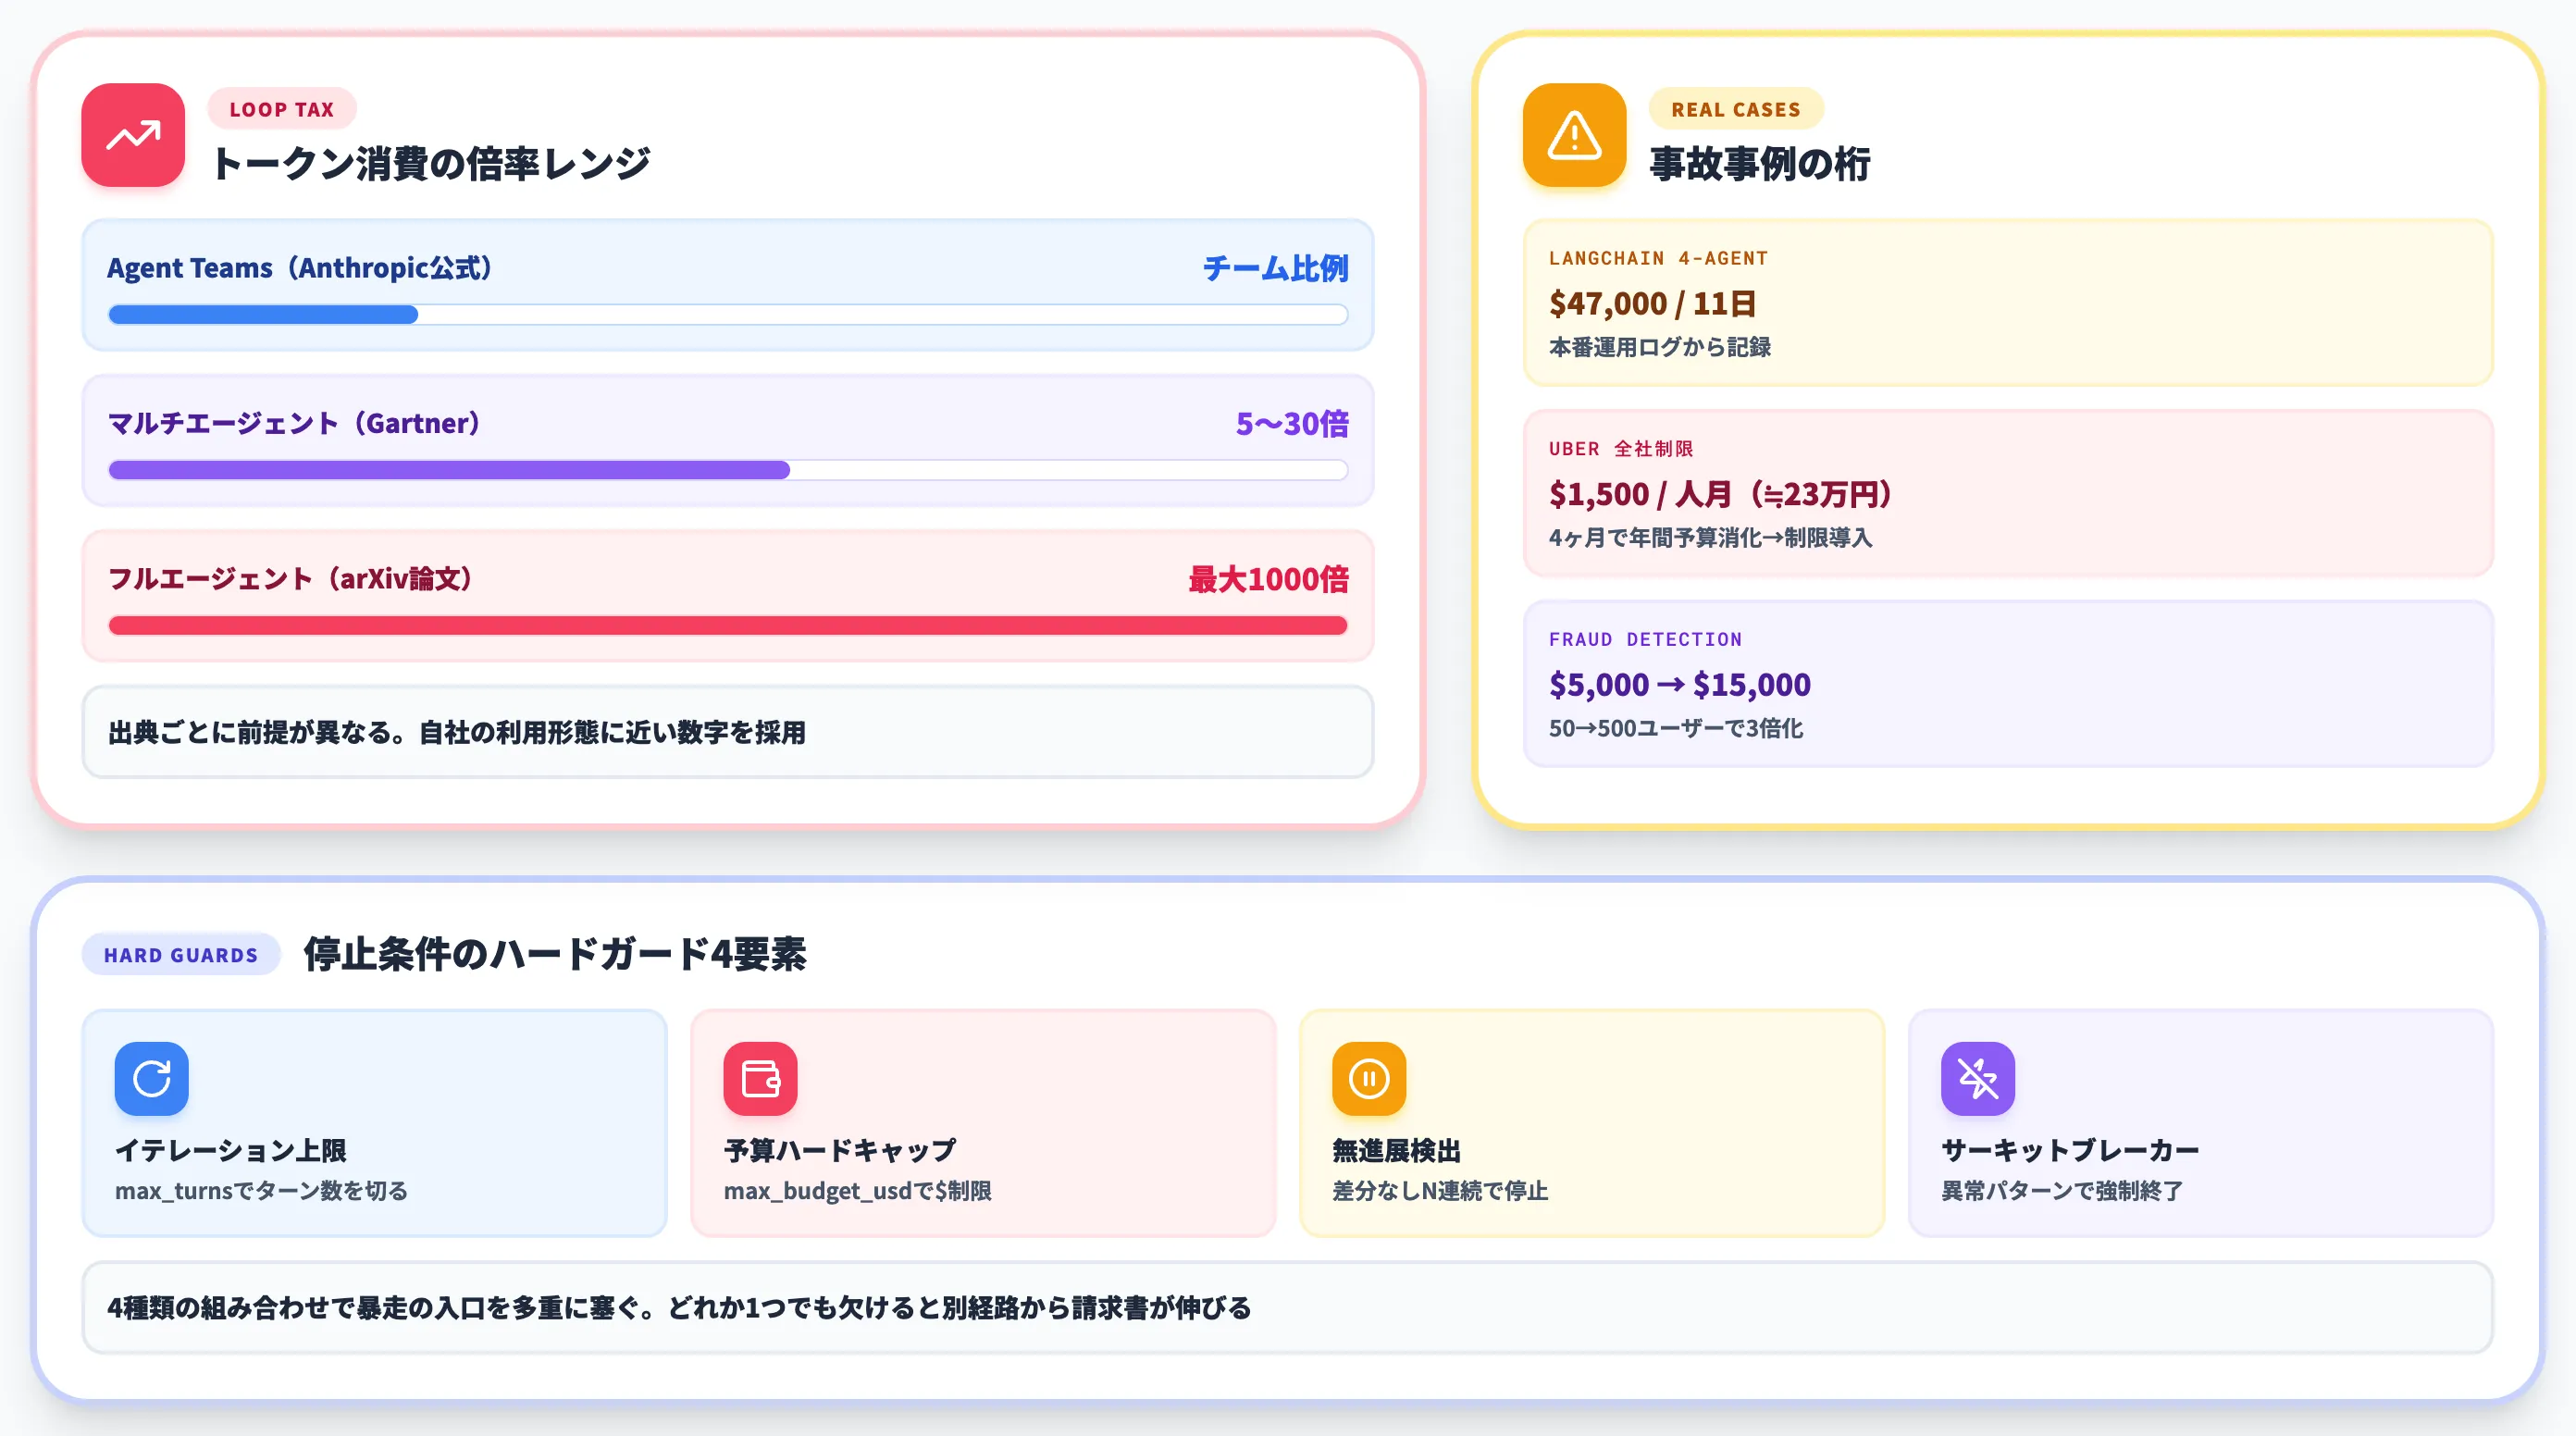Image resolution: width=2576 pixels, height=1436 pixels.
Task: Click the blue refresh iteration icon
Action: 152,1078
